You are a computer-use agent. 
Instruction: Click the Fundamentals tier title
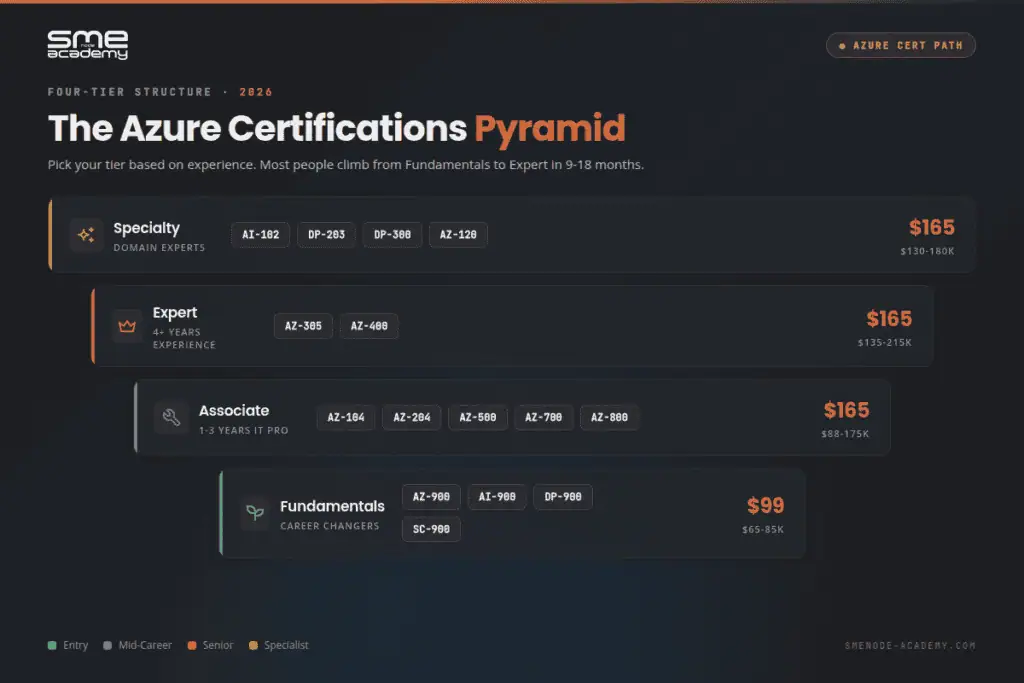(x=332, y=506)
